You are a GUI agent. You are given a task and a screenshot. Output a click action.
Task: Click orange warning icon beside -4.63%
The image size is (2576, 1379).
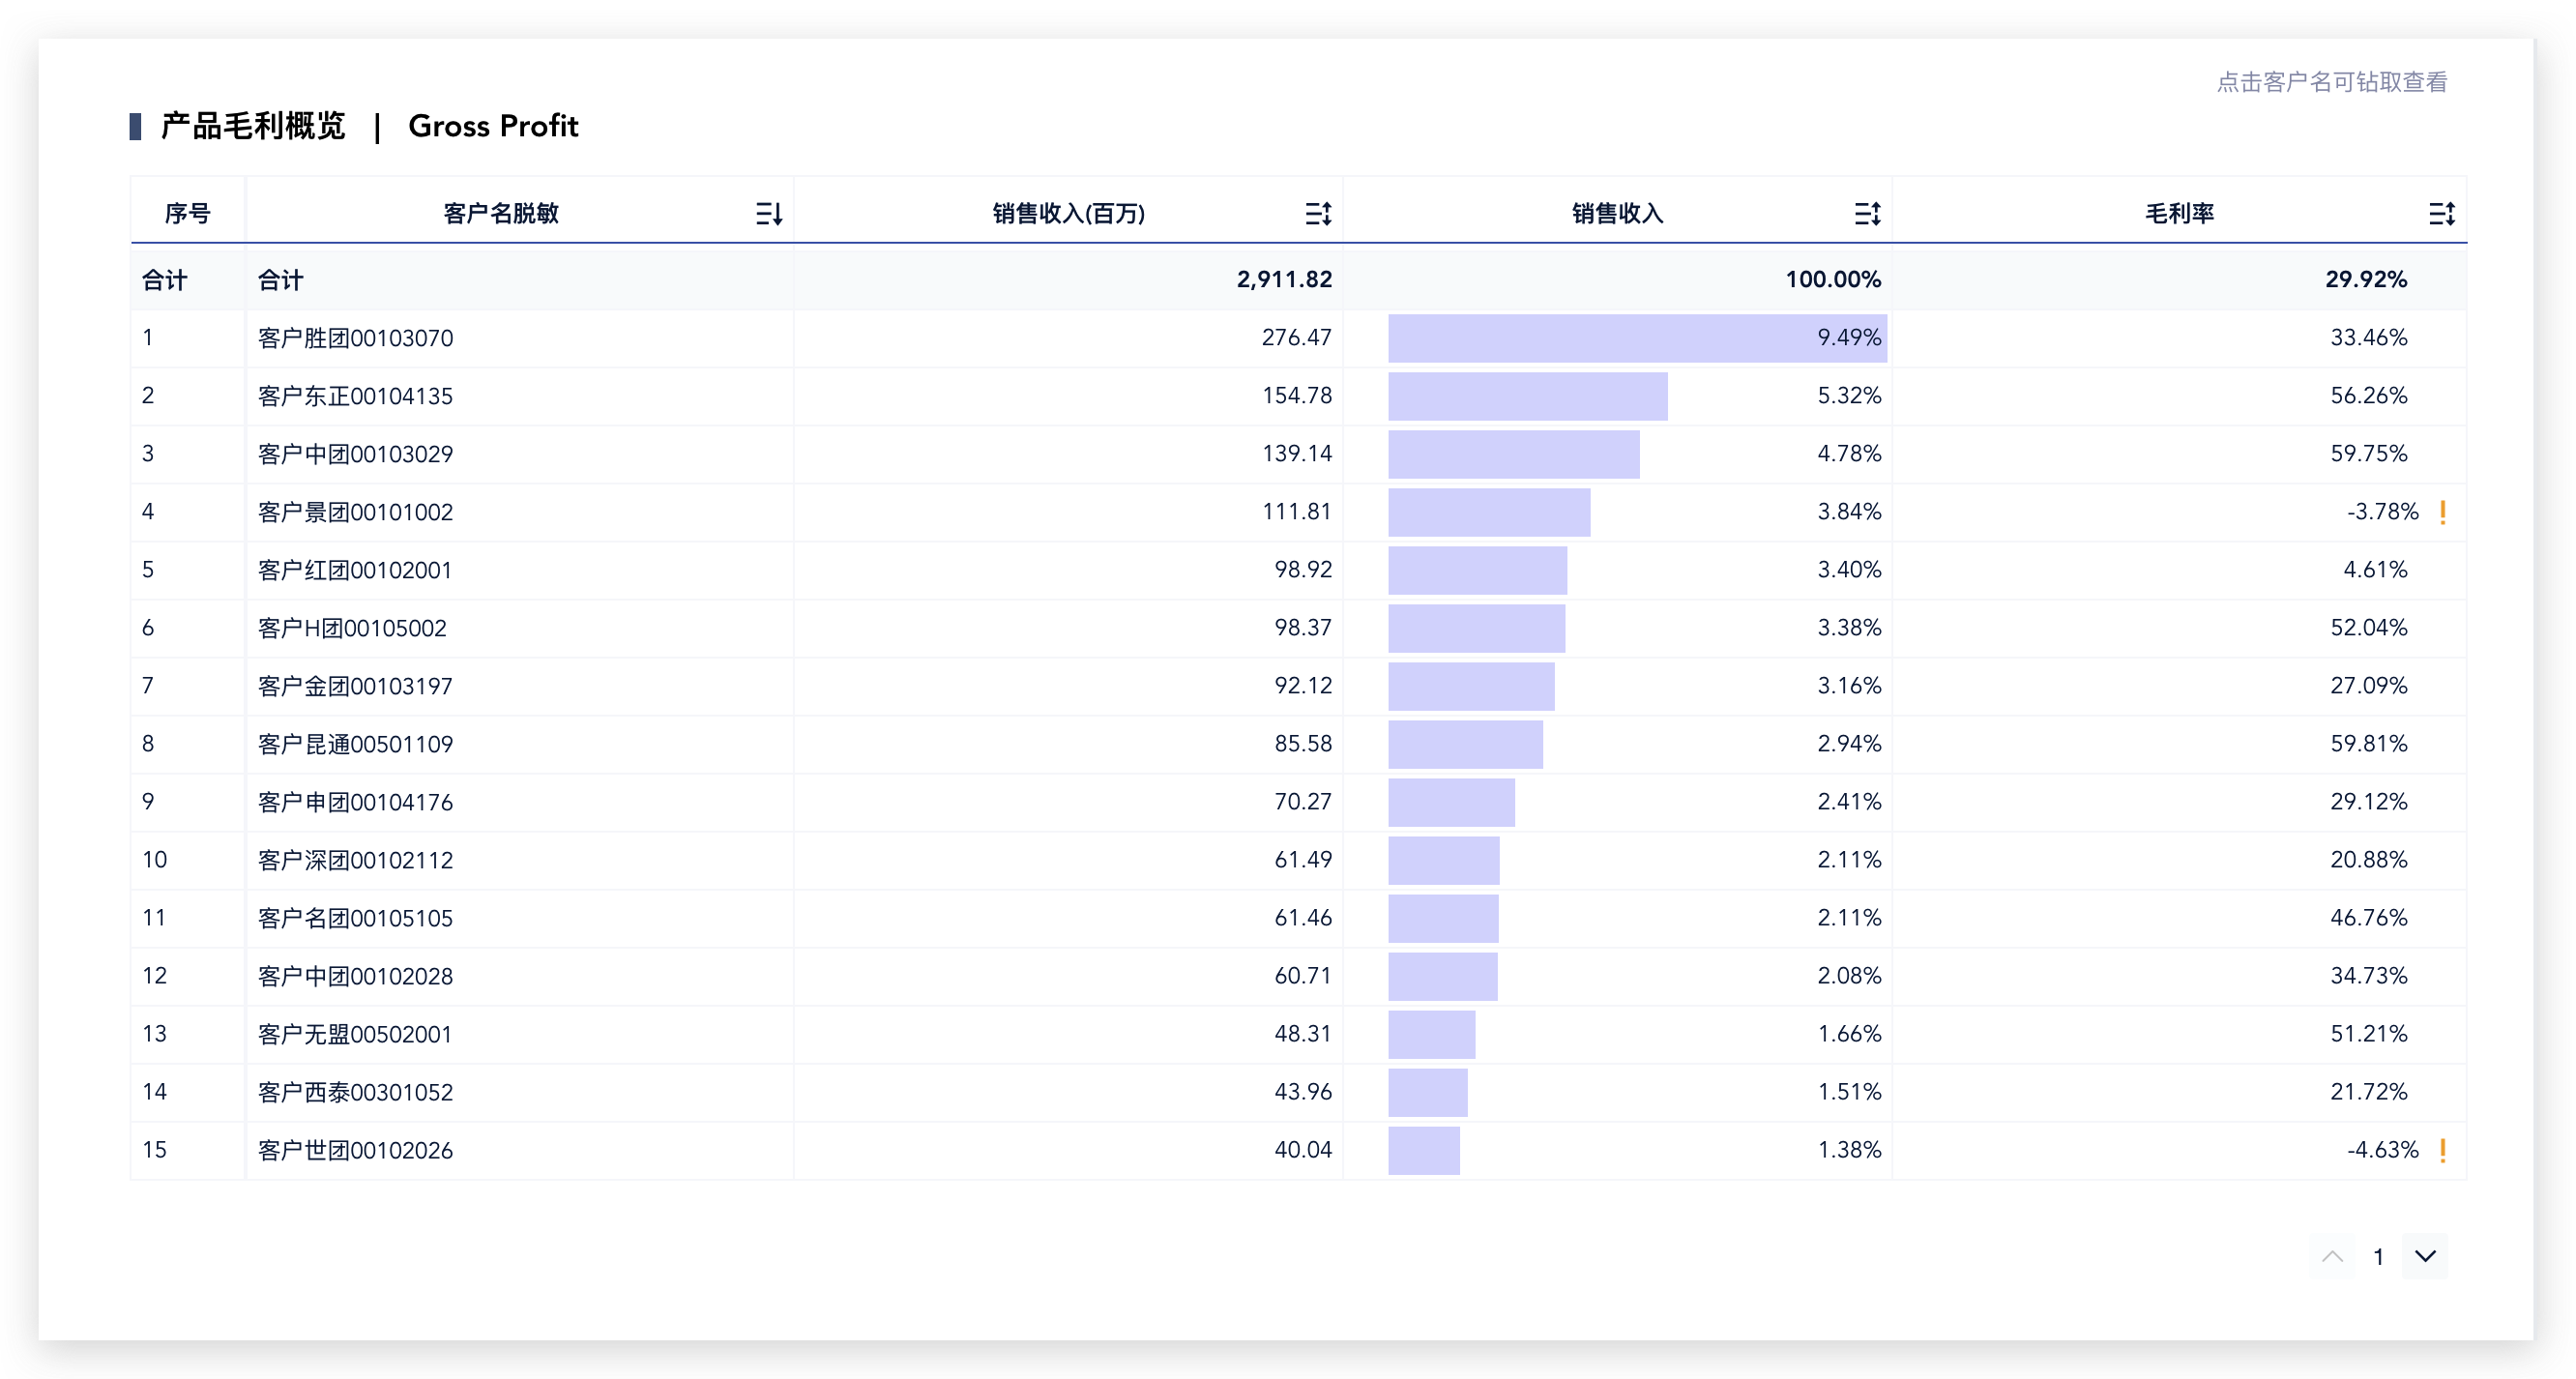click(x=2442, y=1150)
